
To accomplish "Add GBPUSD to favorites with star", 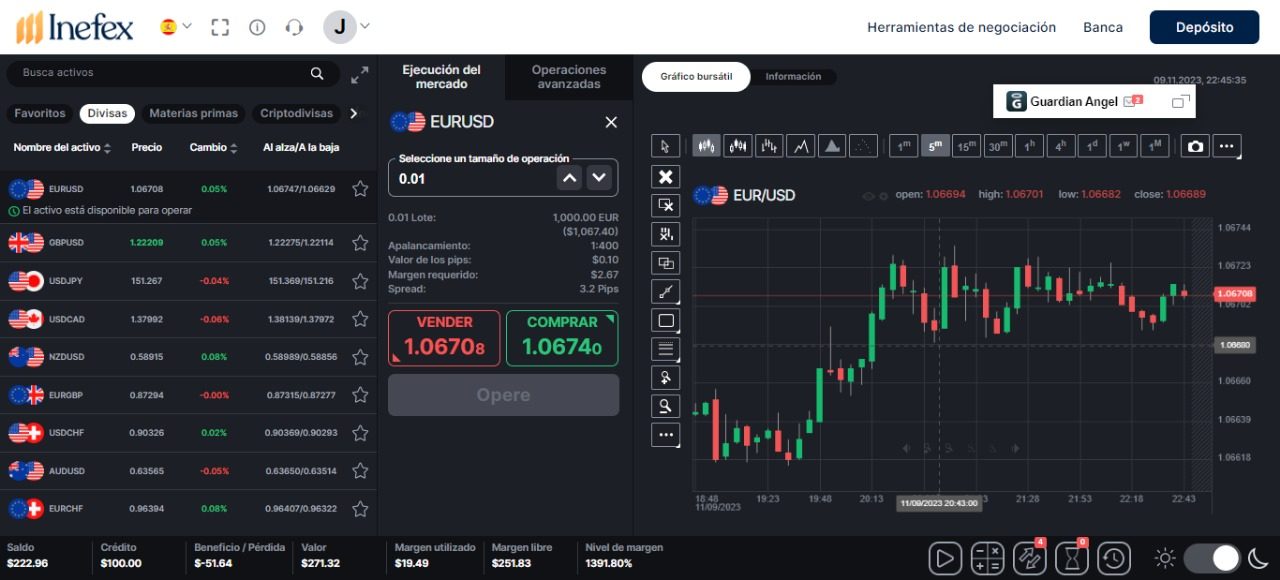I will coord(360,243).
